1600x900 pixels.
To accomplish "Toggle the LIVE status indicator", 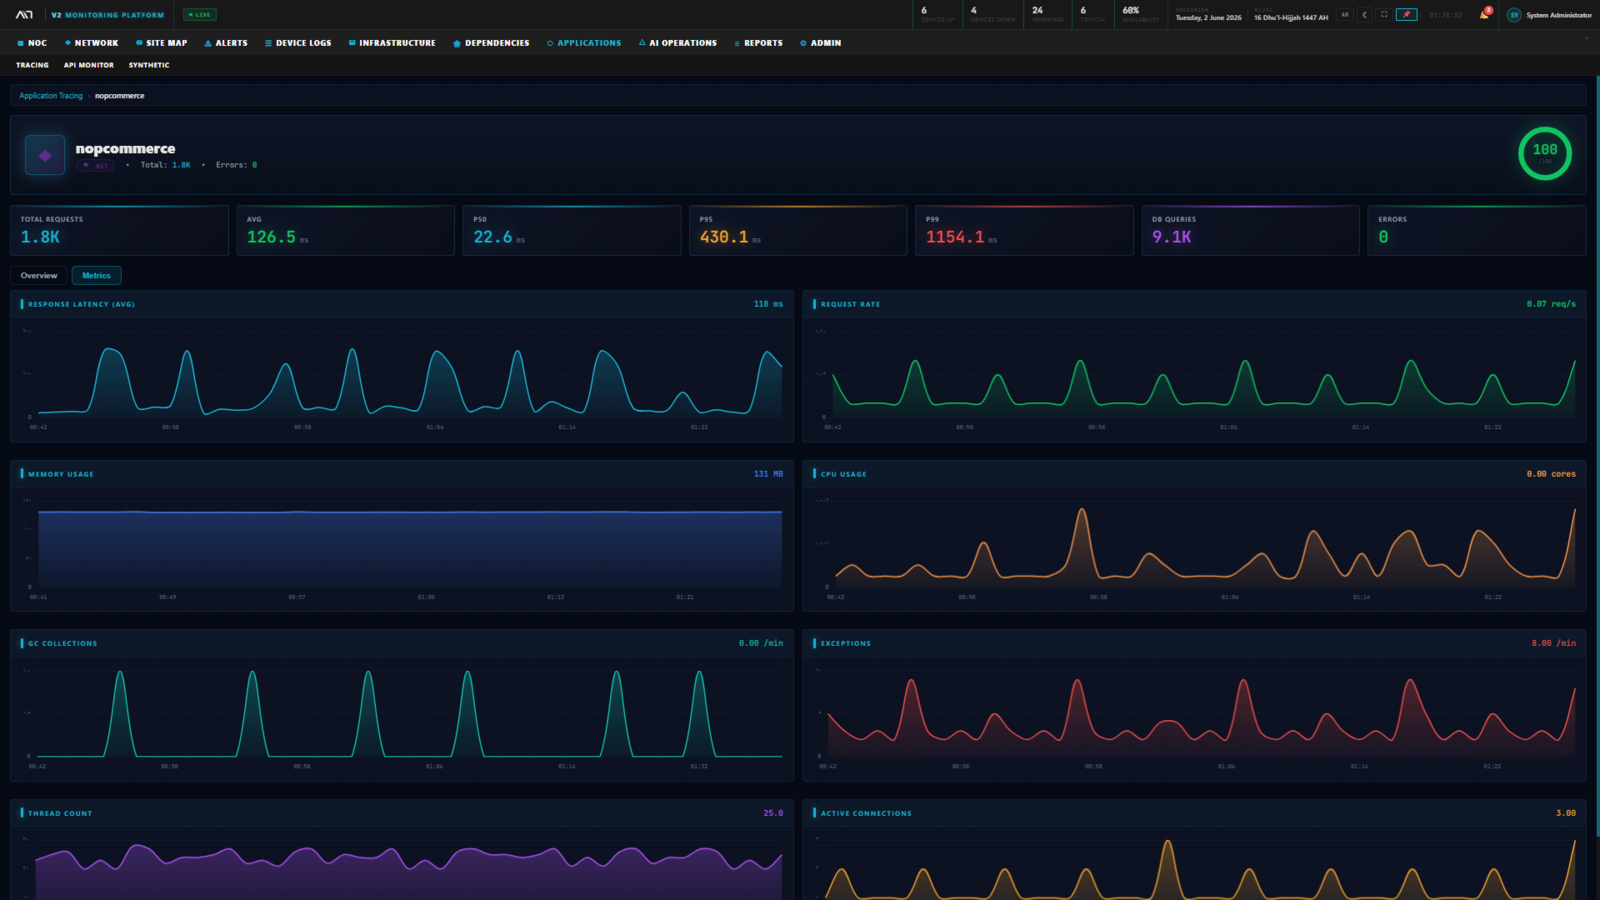I will point(200,15).
